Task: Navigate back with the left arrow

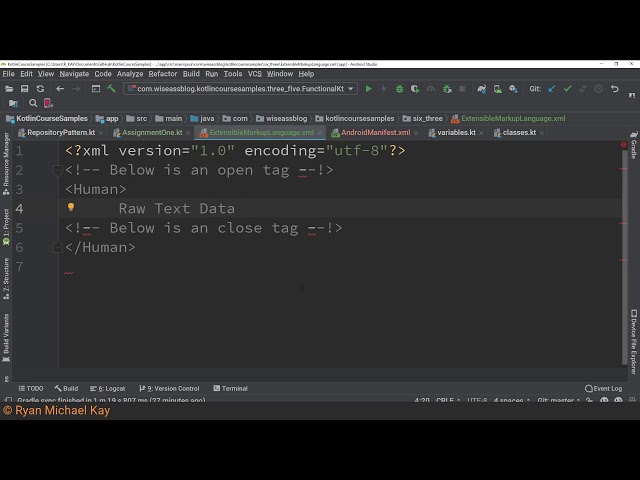Action: point(60,89)
